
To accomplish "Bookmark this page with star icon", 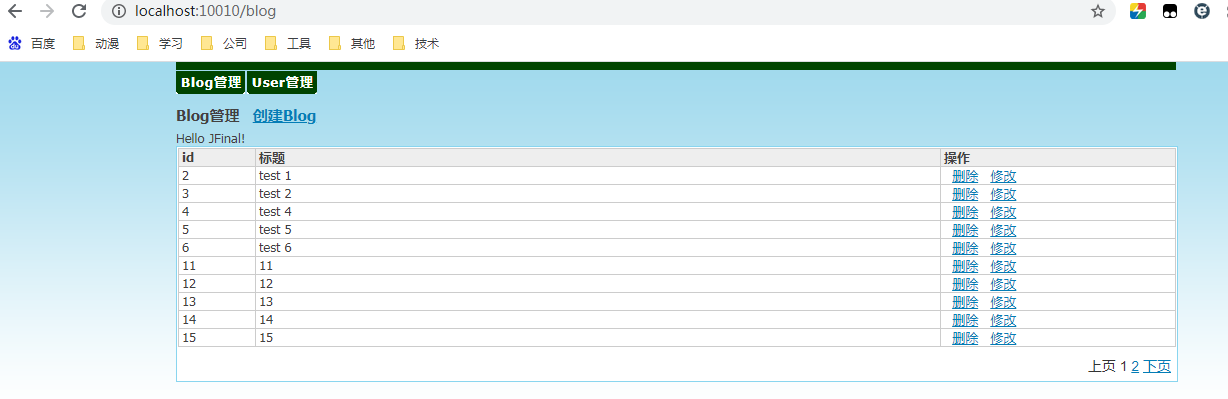I will click(1098, 11).
